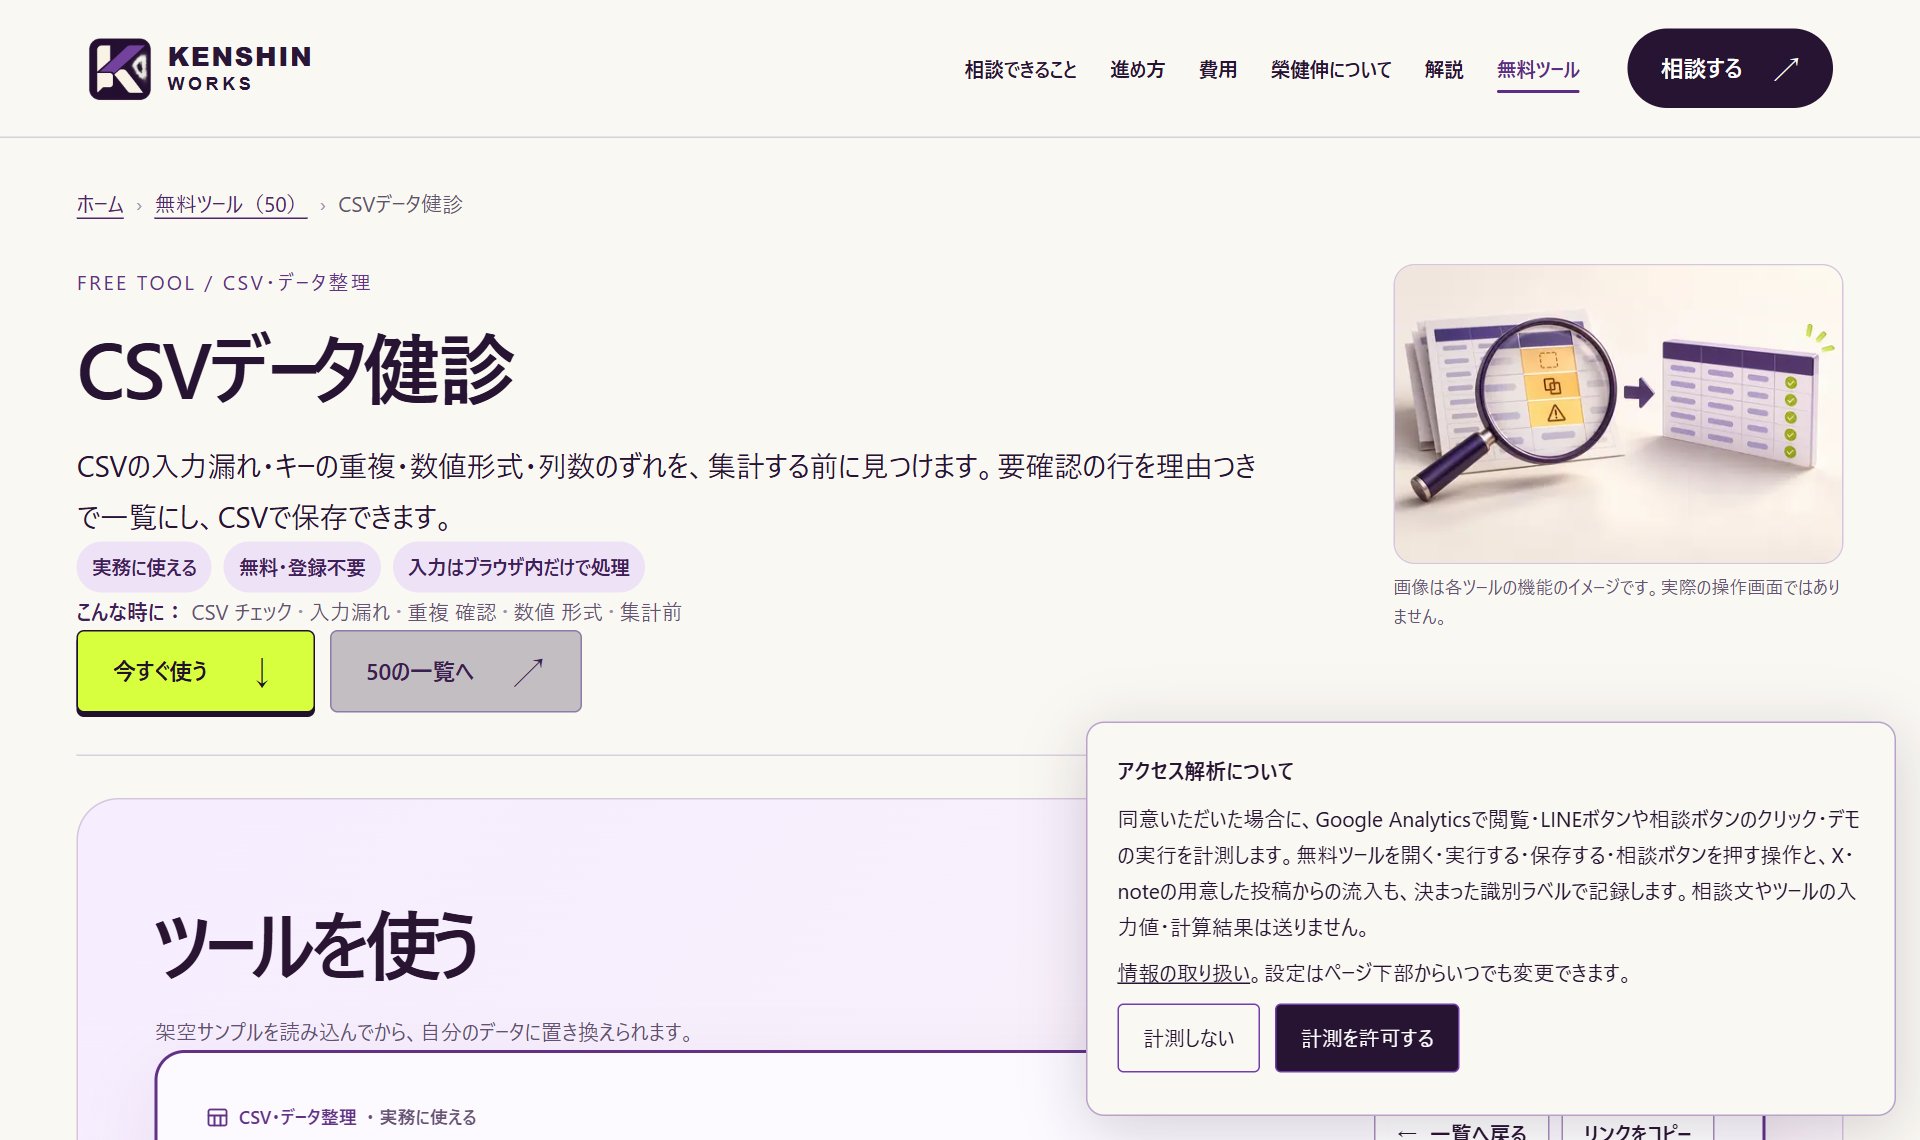
Task: Open 相談できること in the navigation
Action: (x=1020, y=70)
